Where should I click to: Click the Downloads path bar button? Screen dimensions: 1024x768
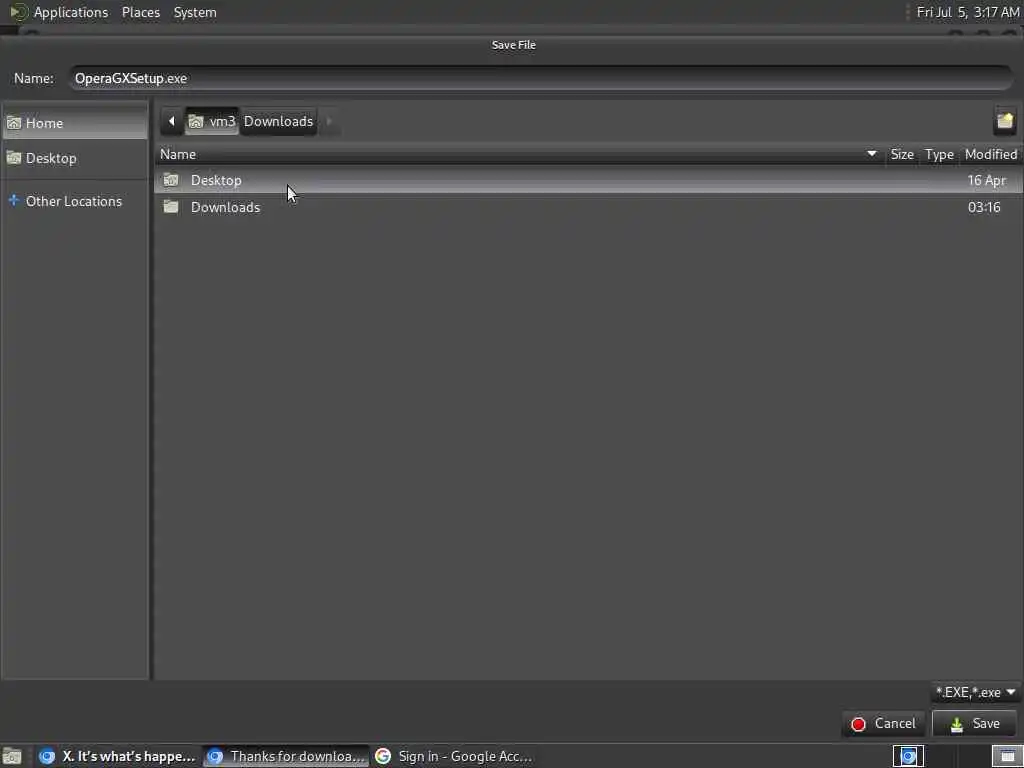pos(278,121)
